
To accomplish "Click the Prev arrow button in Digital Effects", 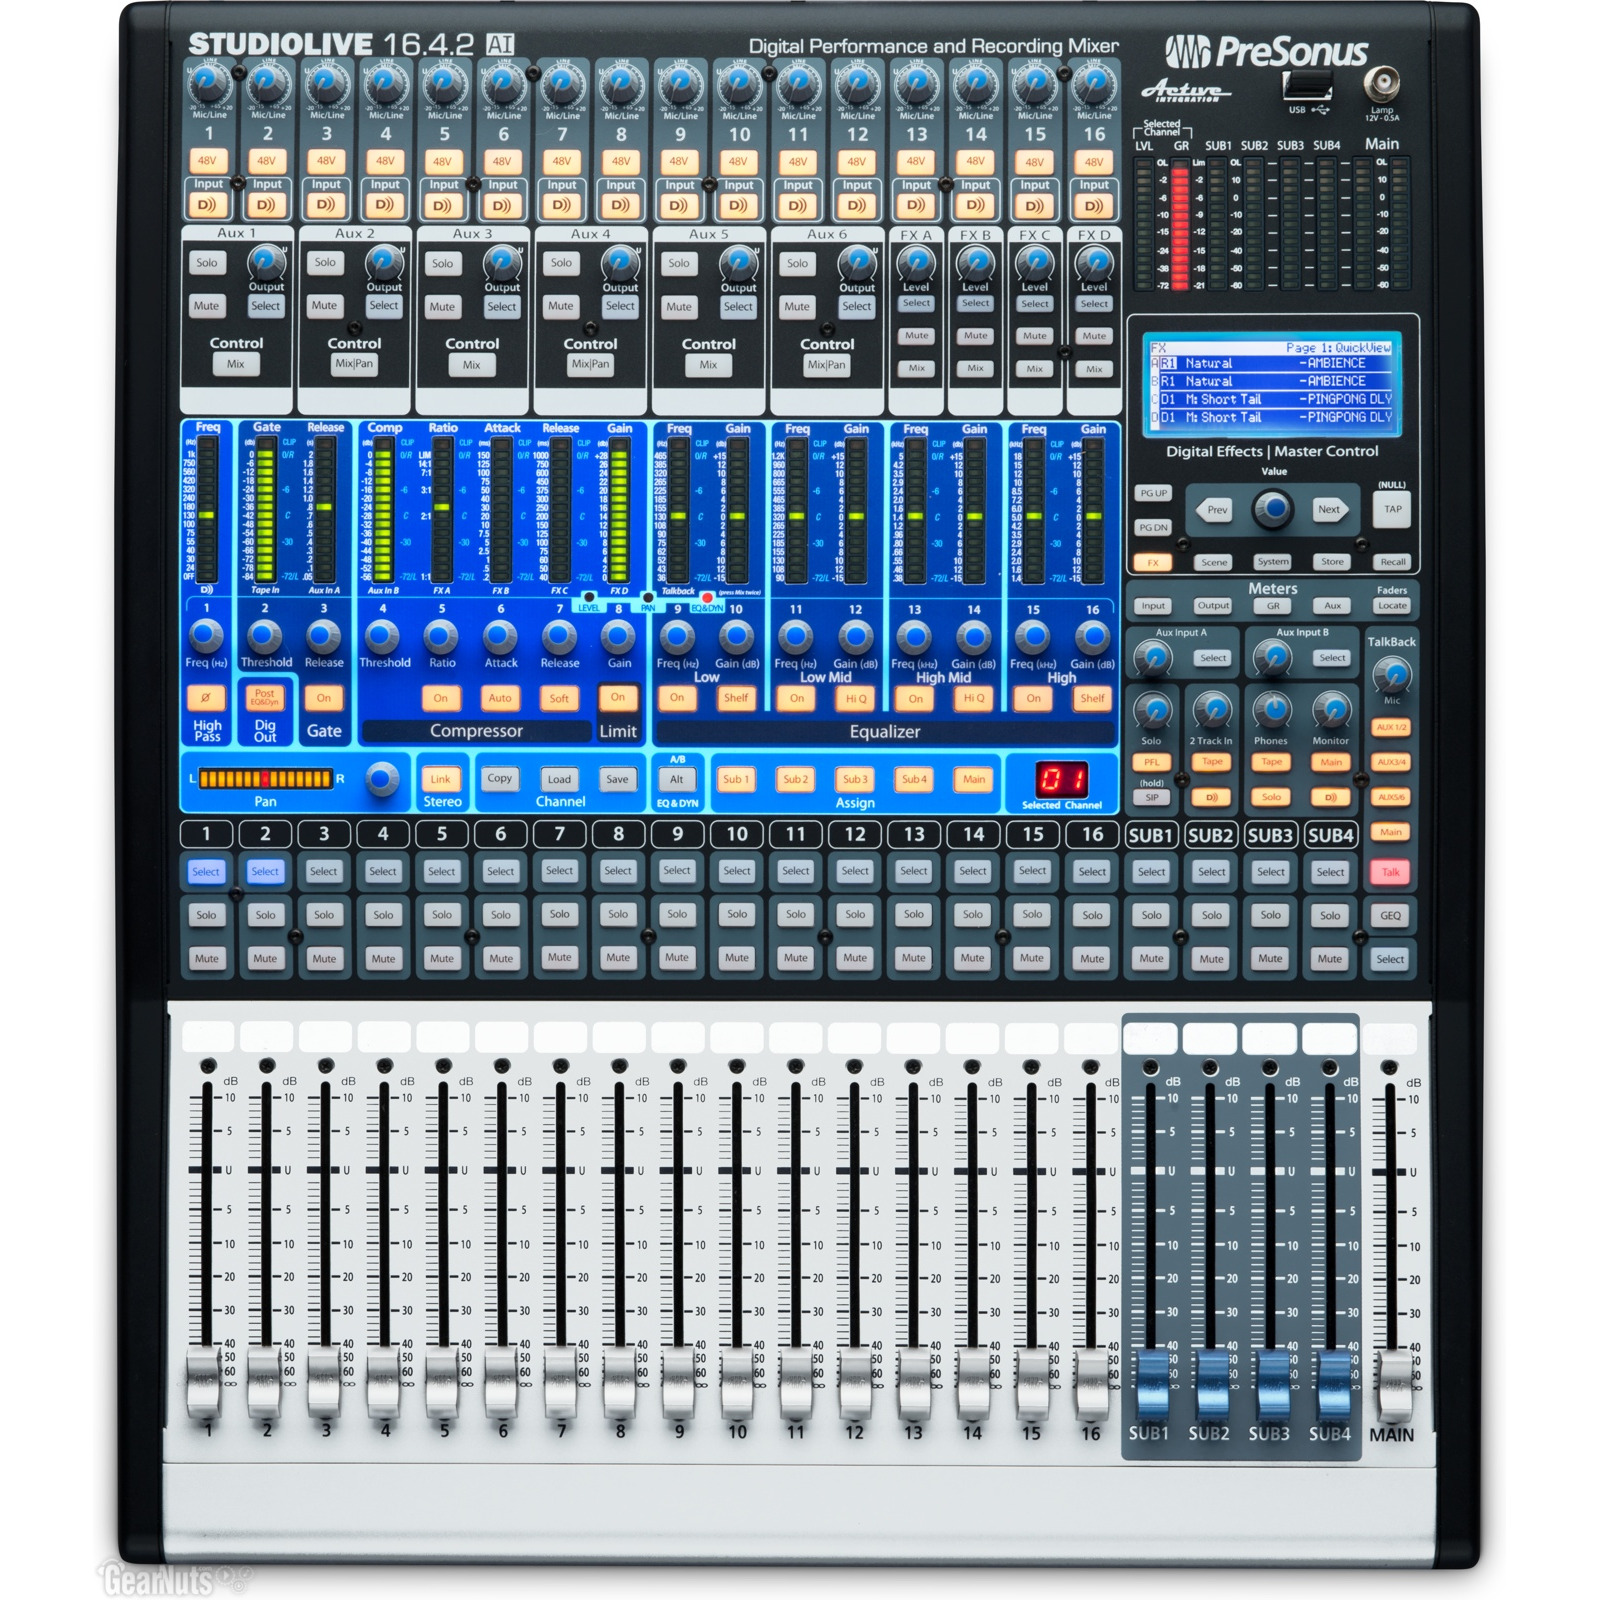I will point(1215,510).
